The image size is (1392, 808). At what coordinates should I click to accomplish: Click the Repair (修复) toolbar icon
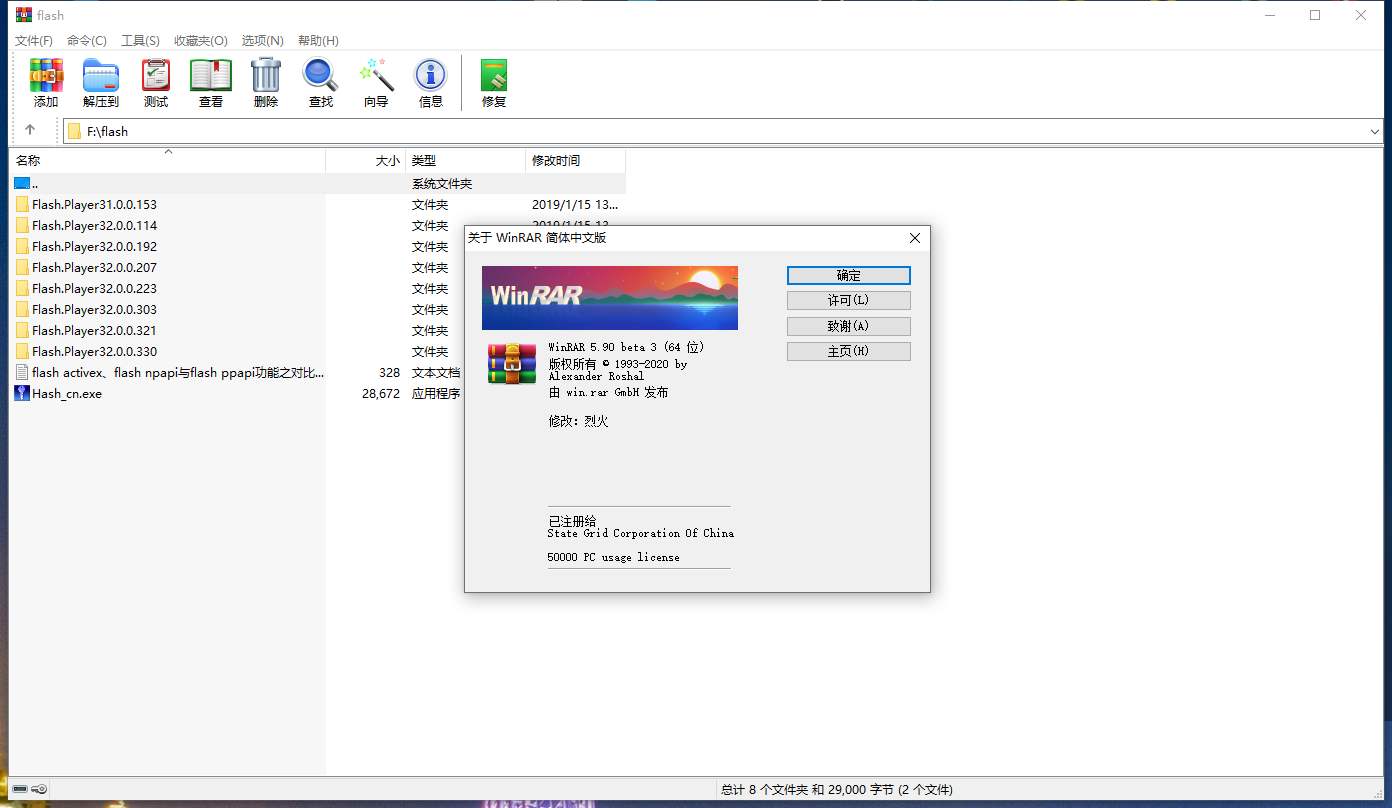494,76
